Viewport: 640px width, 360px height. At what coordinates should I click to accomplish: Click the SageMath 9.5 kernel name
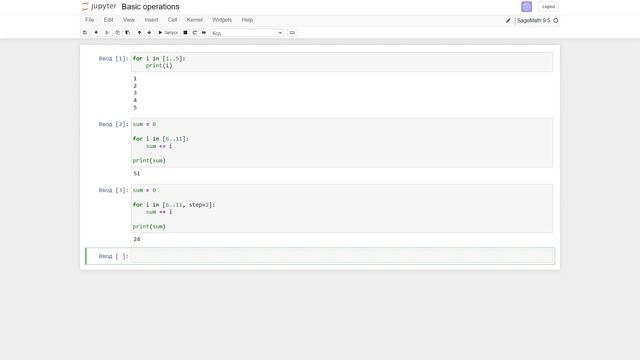533,20
